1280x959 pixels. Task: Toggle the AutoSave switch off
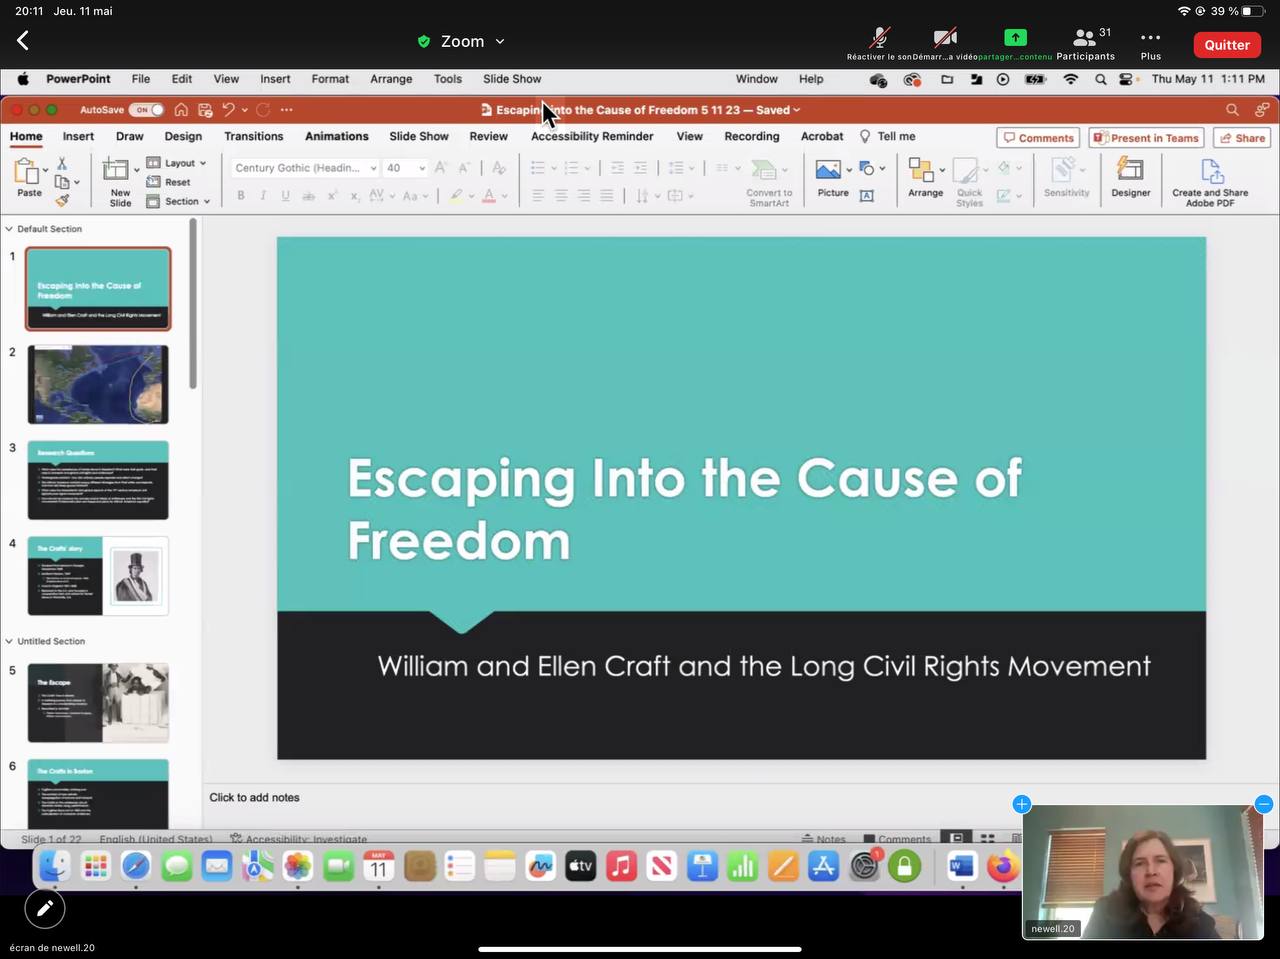149,110
